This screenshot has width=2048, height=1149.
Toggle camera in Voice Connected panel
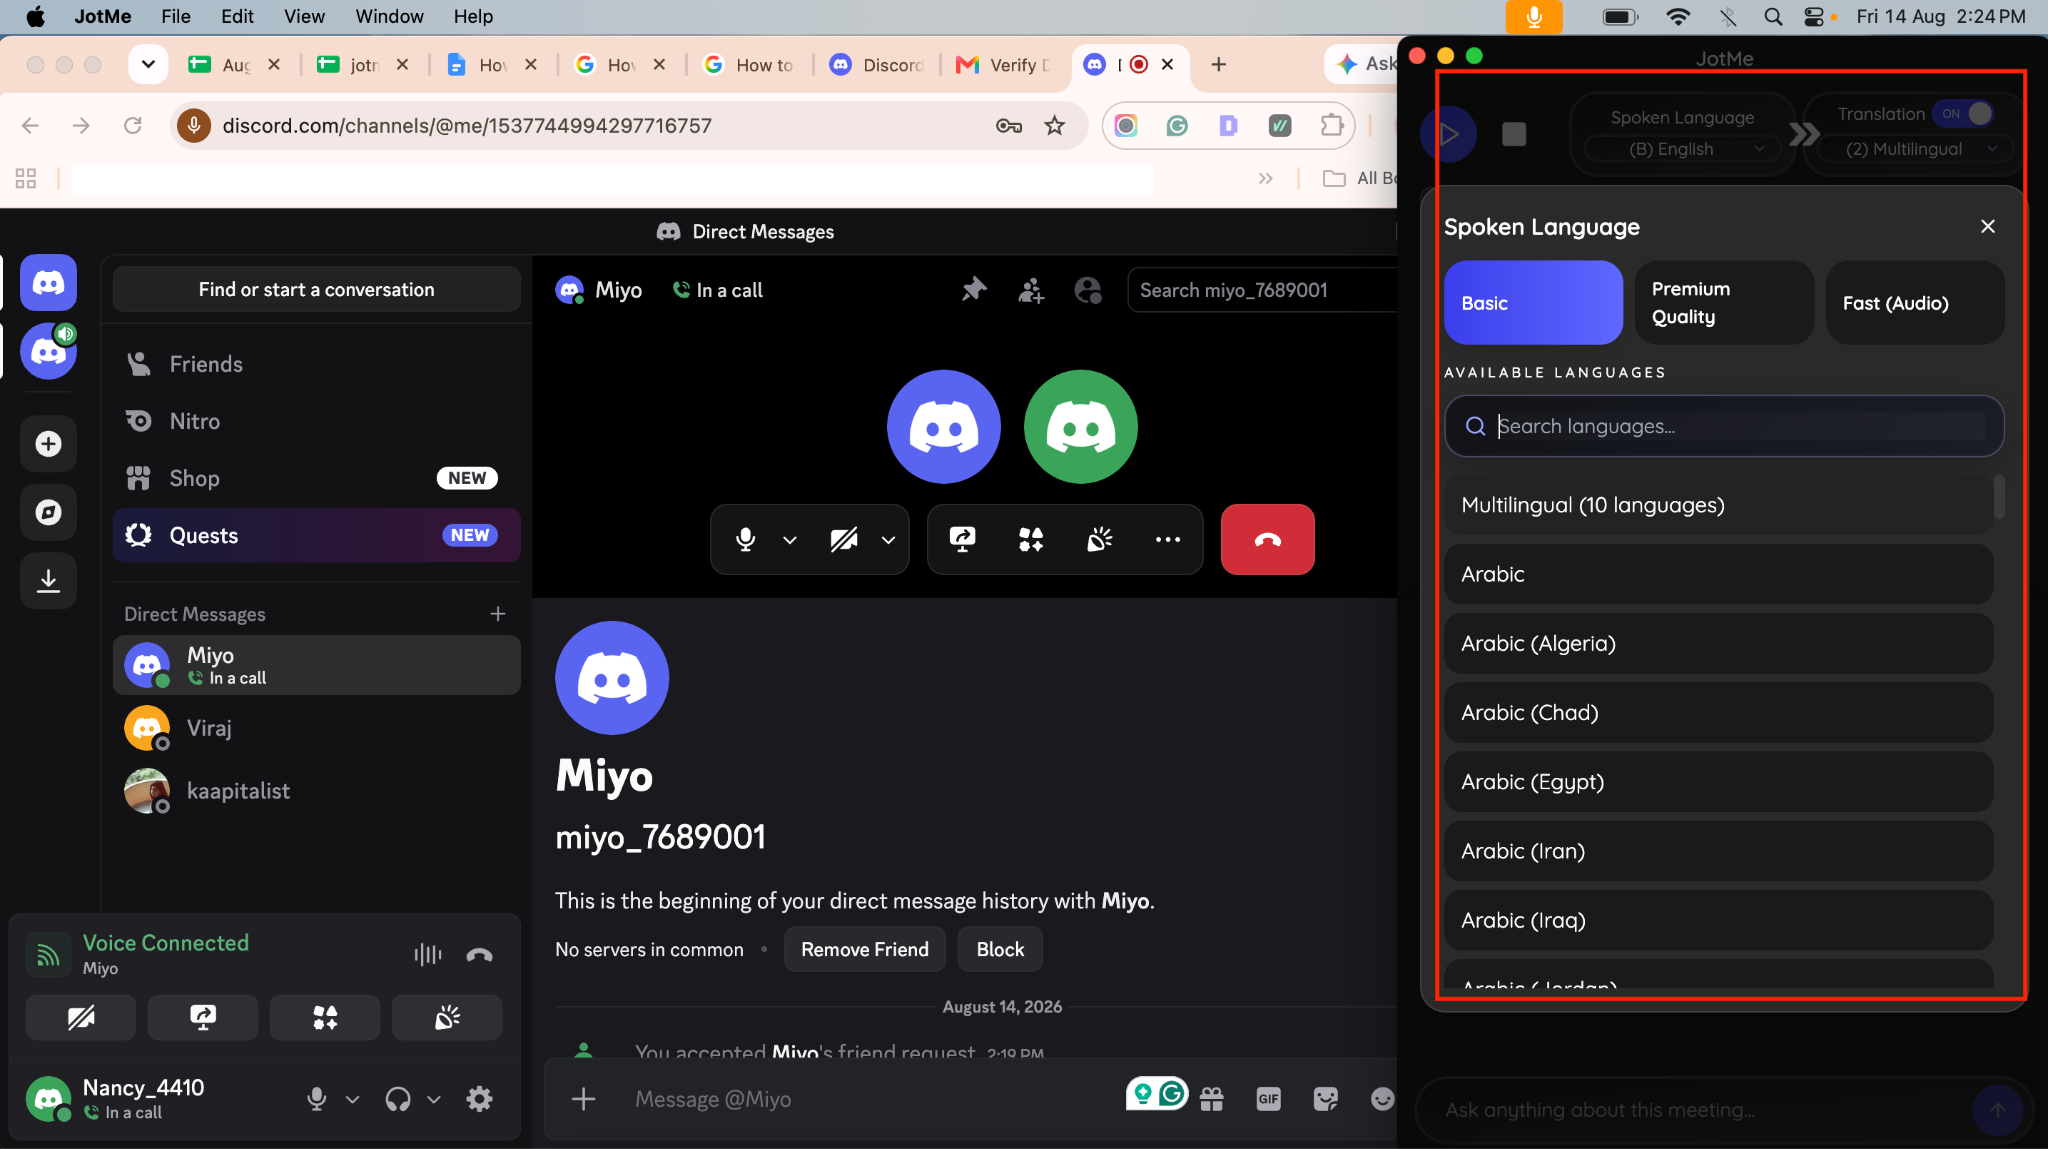pos(81,1018)
